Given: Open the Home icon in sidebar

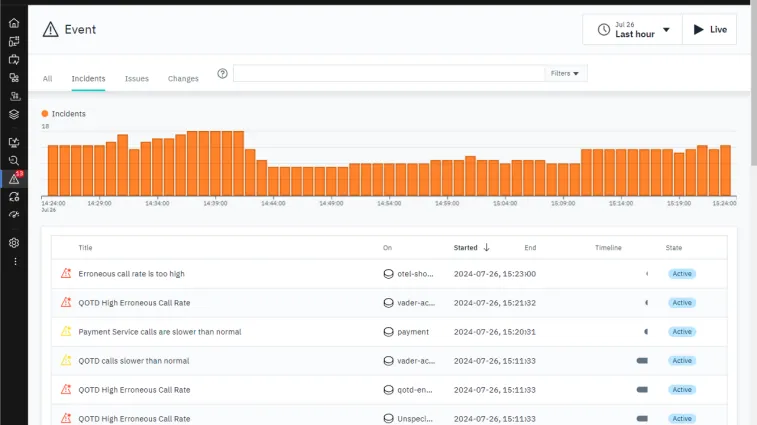Looking at the screenshot, I should (x=14, y=23).
